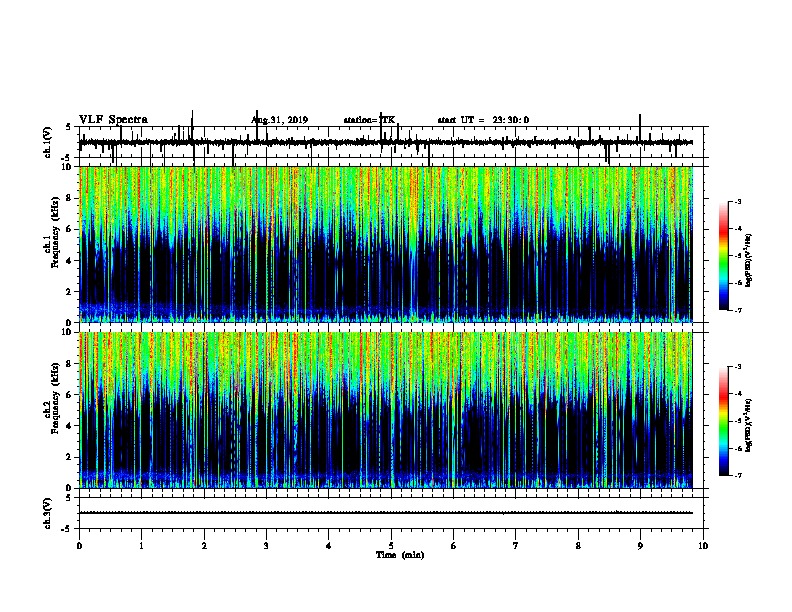This screenshot has width=792, height=612.
Task: Click the '2' kHz tick on ch.2 spectrogram
Action: [70, 457]
